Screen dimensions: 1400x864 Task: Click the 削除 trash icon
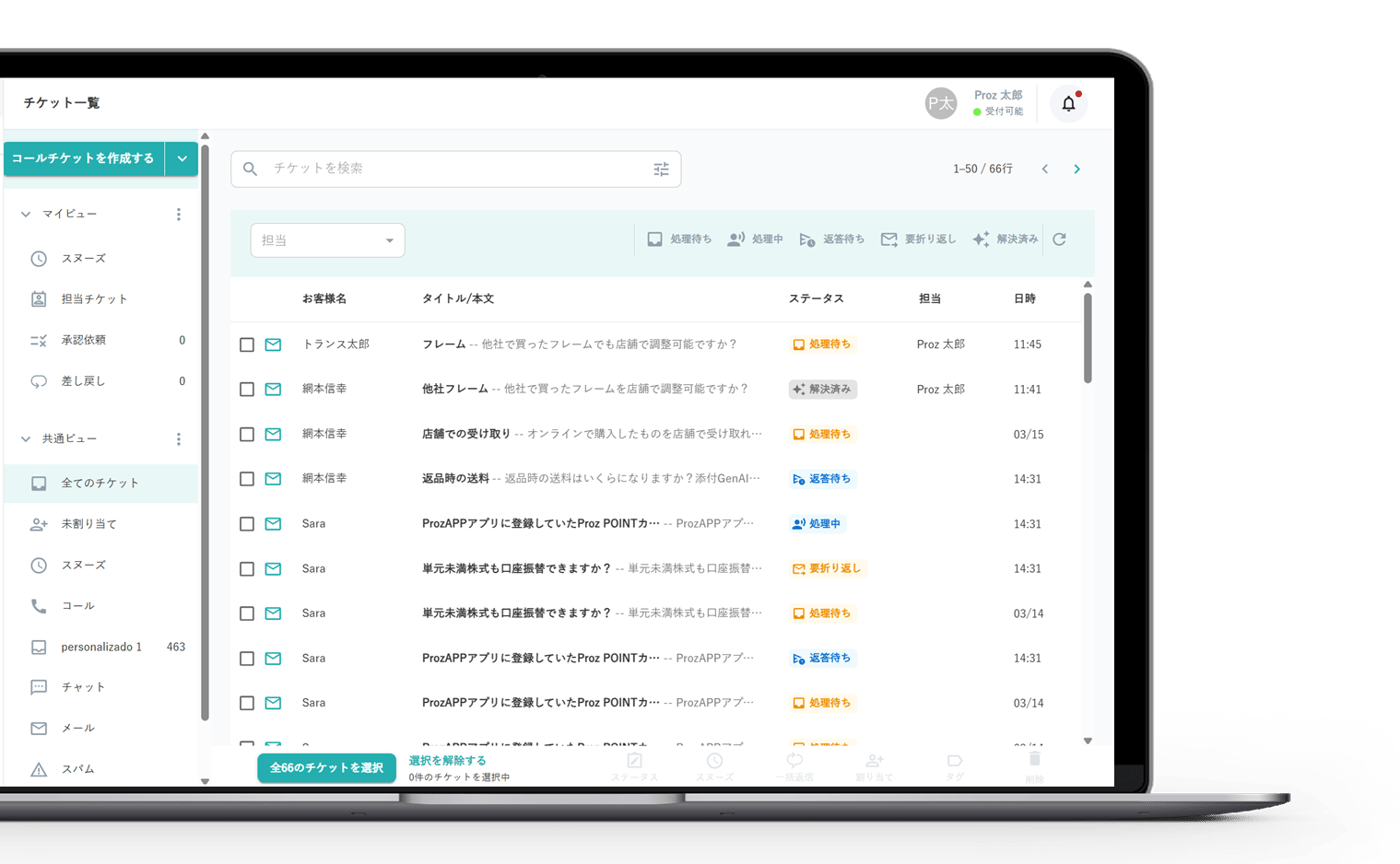pos(1035,767)
